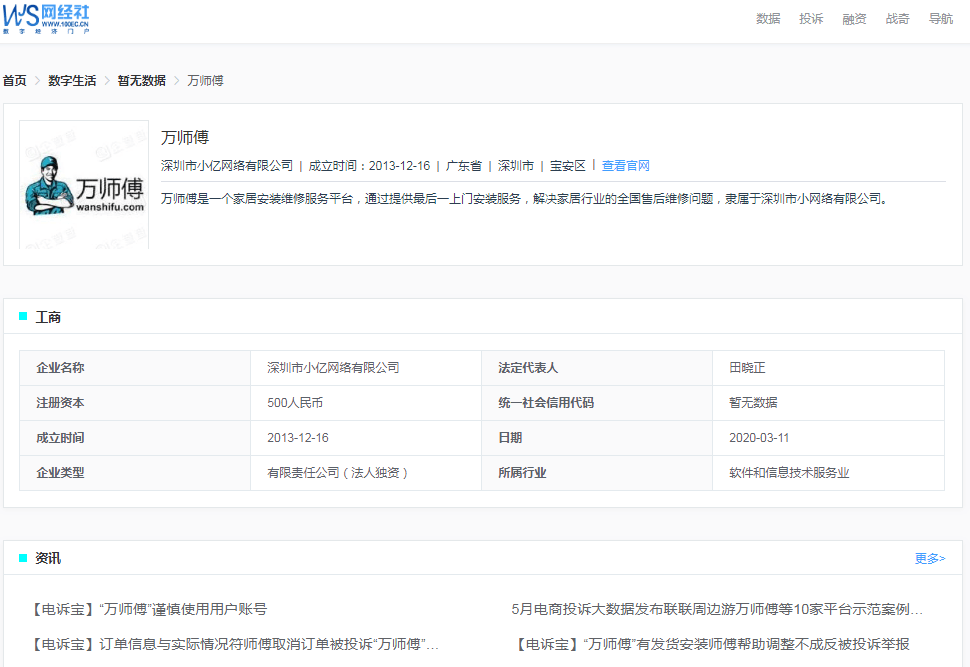
Task: Click the 万师傅 company title heading
Action: pyautogui.click(x=185, y=137)
